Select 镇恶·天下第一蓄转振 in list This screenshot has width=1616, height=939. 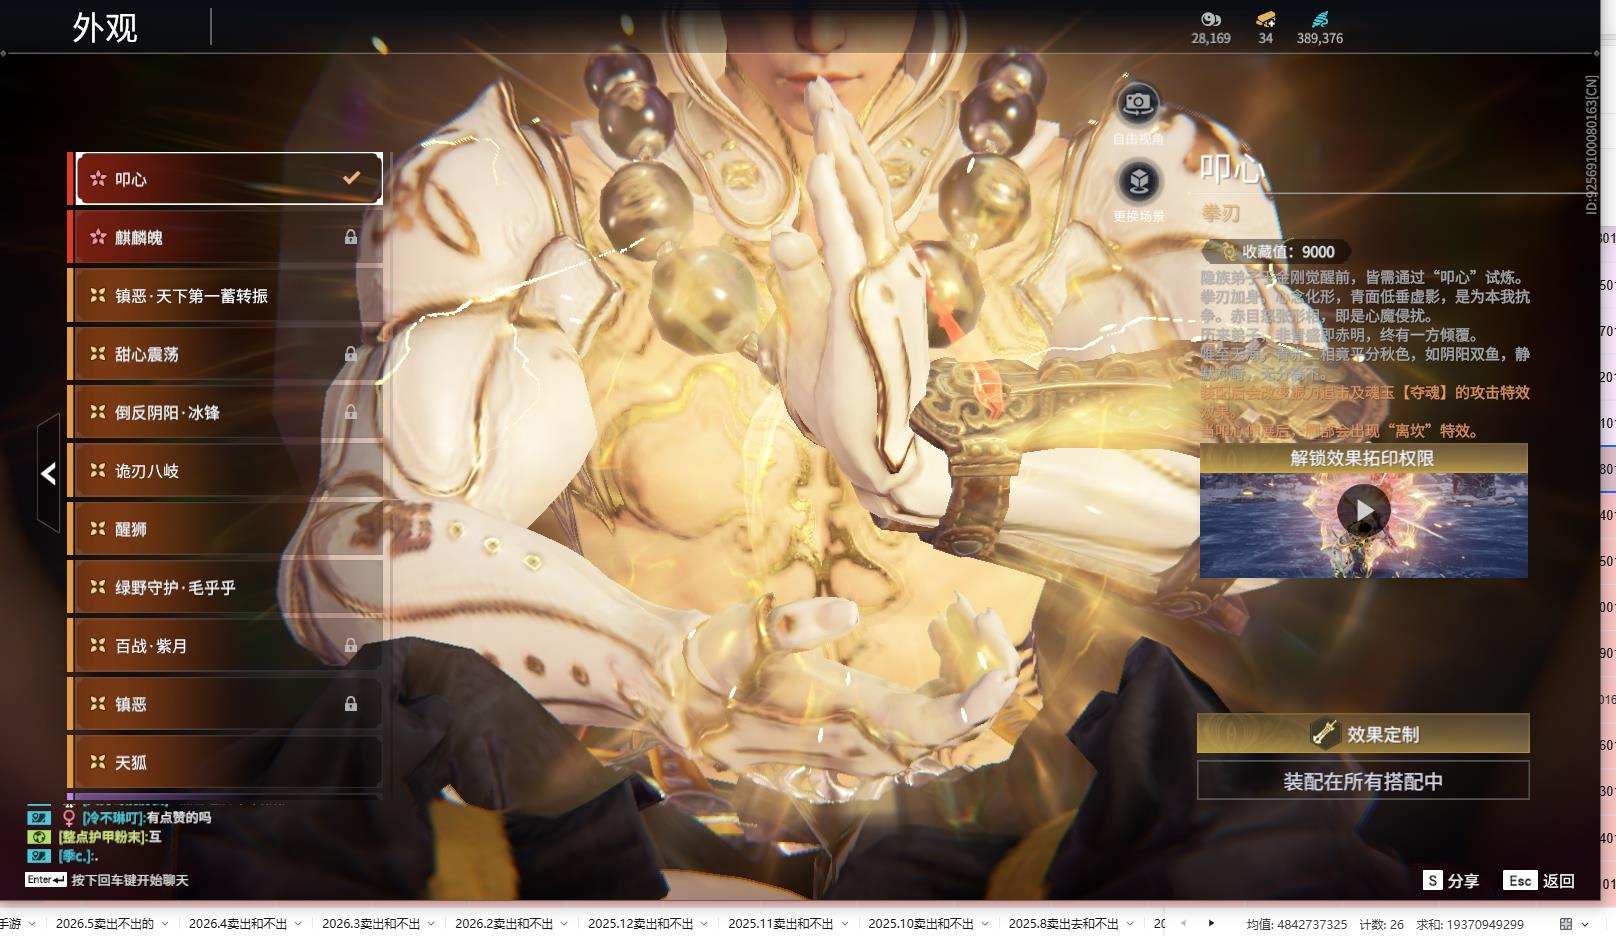(x=228, y=295)
